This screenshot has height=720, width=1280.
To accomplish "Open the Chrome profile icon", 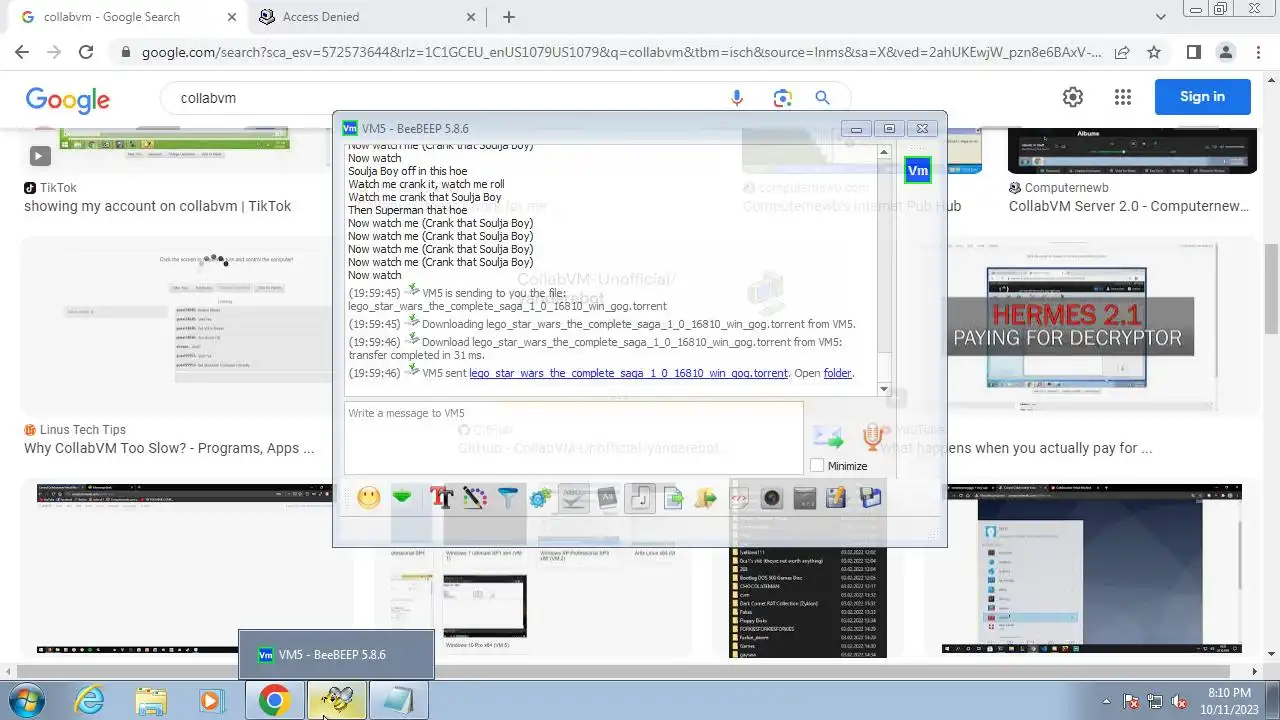I will point(1225,52).
